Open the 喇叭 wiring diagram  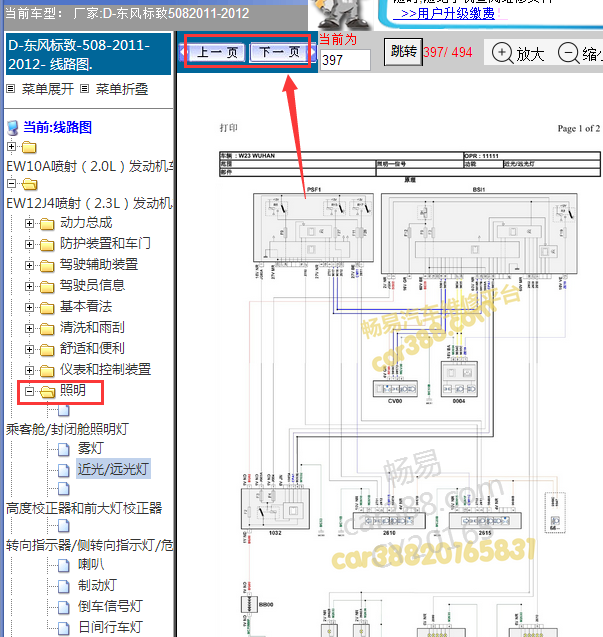coord(91,565)
